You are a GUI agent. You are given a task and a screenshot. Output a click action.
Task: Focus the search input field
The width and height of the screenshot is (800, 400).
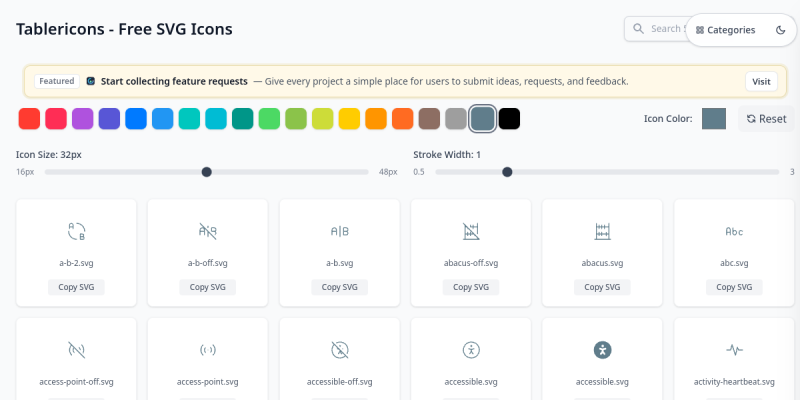tap(658, 29)
